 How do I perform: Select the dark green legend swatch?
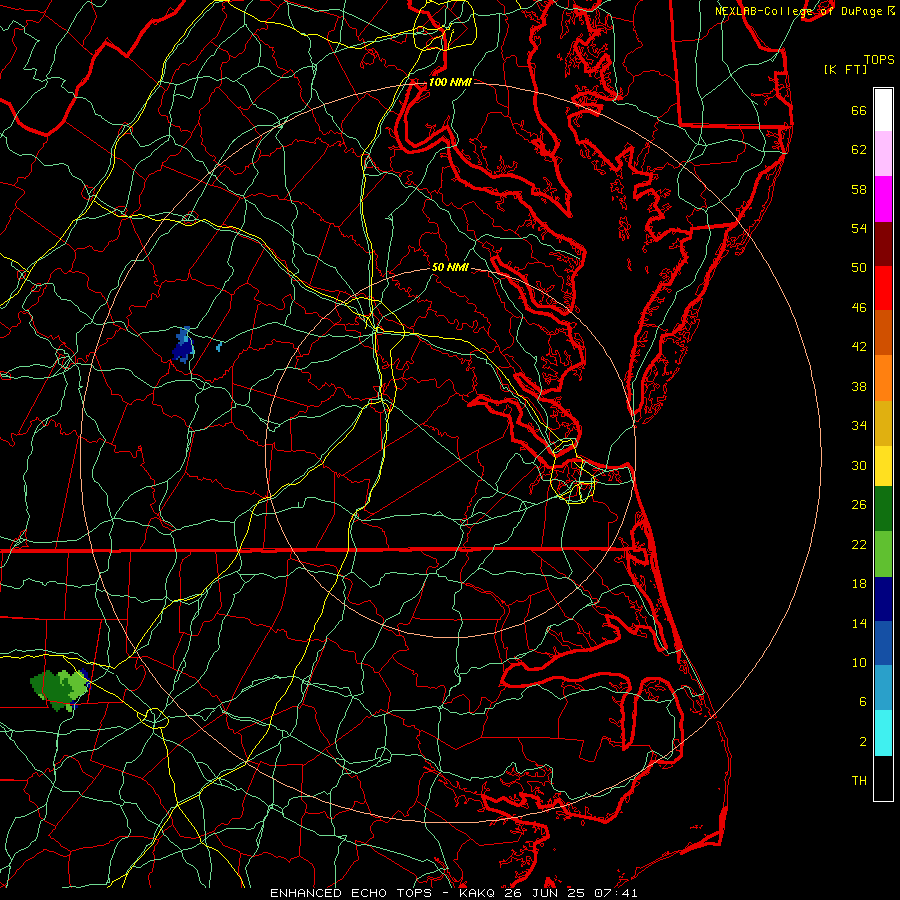(883, 509)
